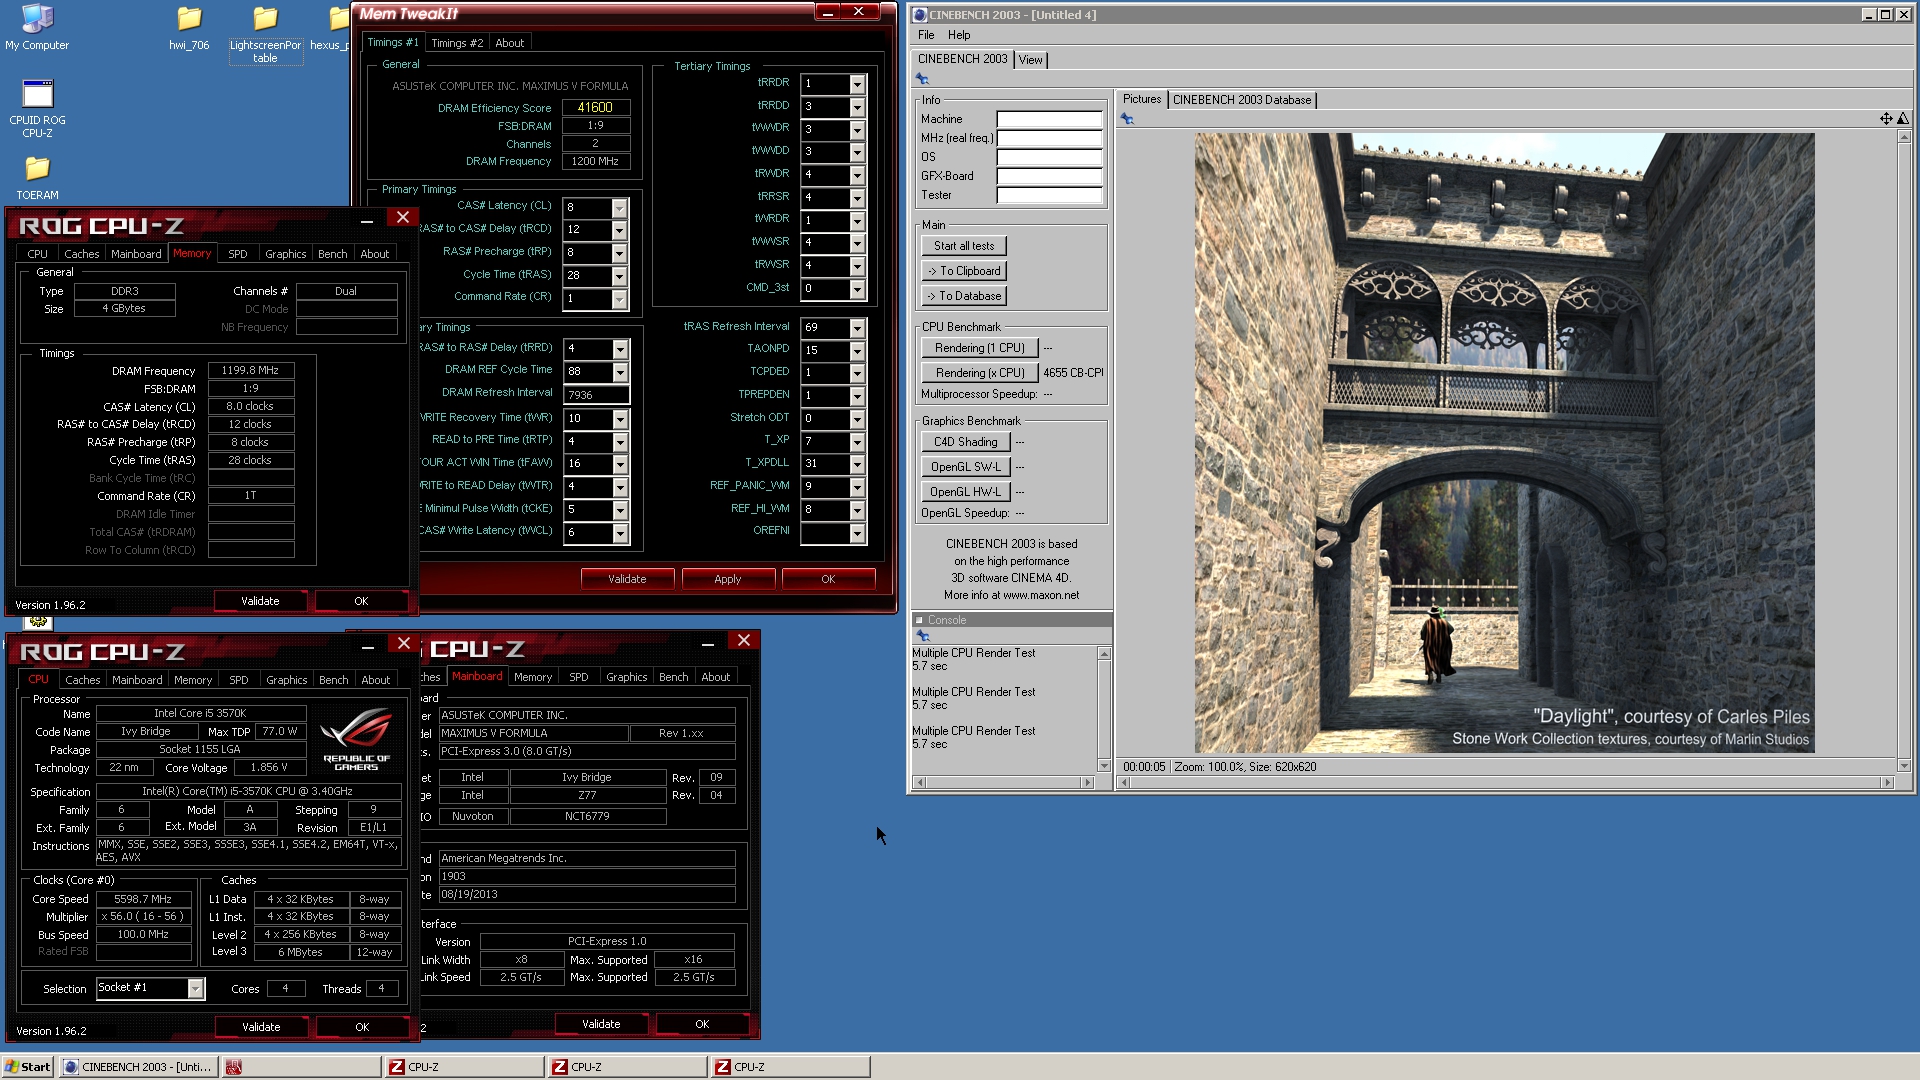Screen dimensions: 1920x1080
Task: Open the Cycle Time (tRAS) dropdown
Action: (619, 276)
